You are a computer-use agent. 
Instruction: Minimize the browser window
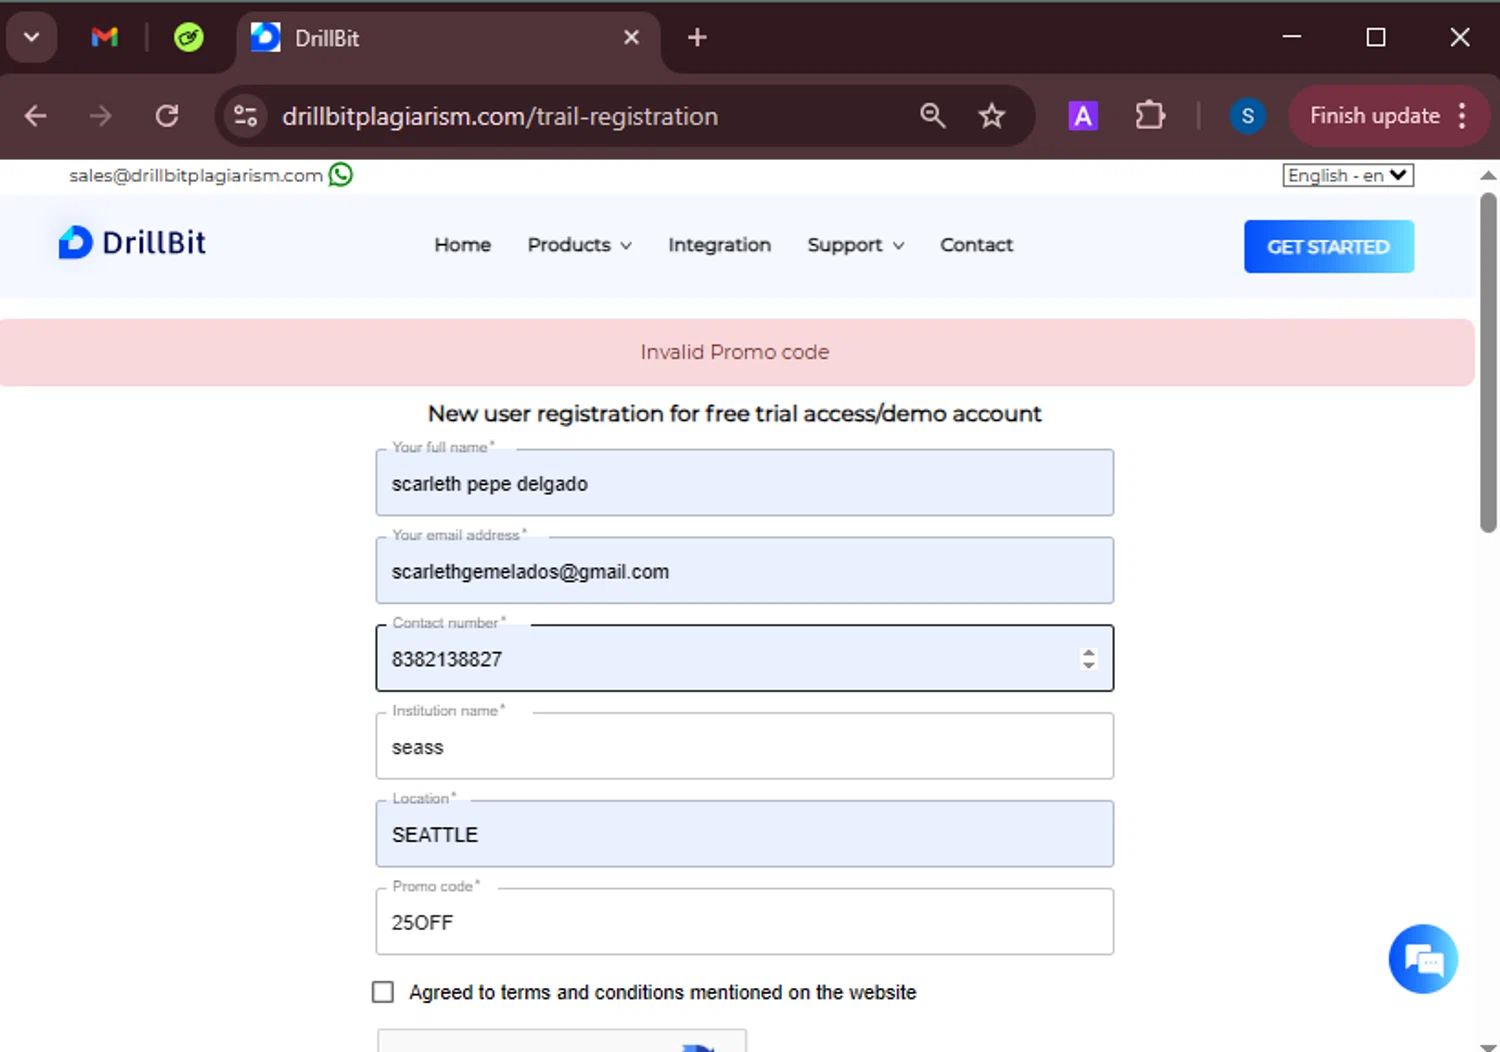1292,37
